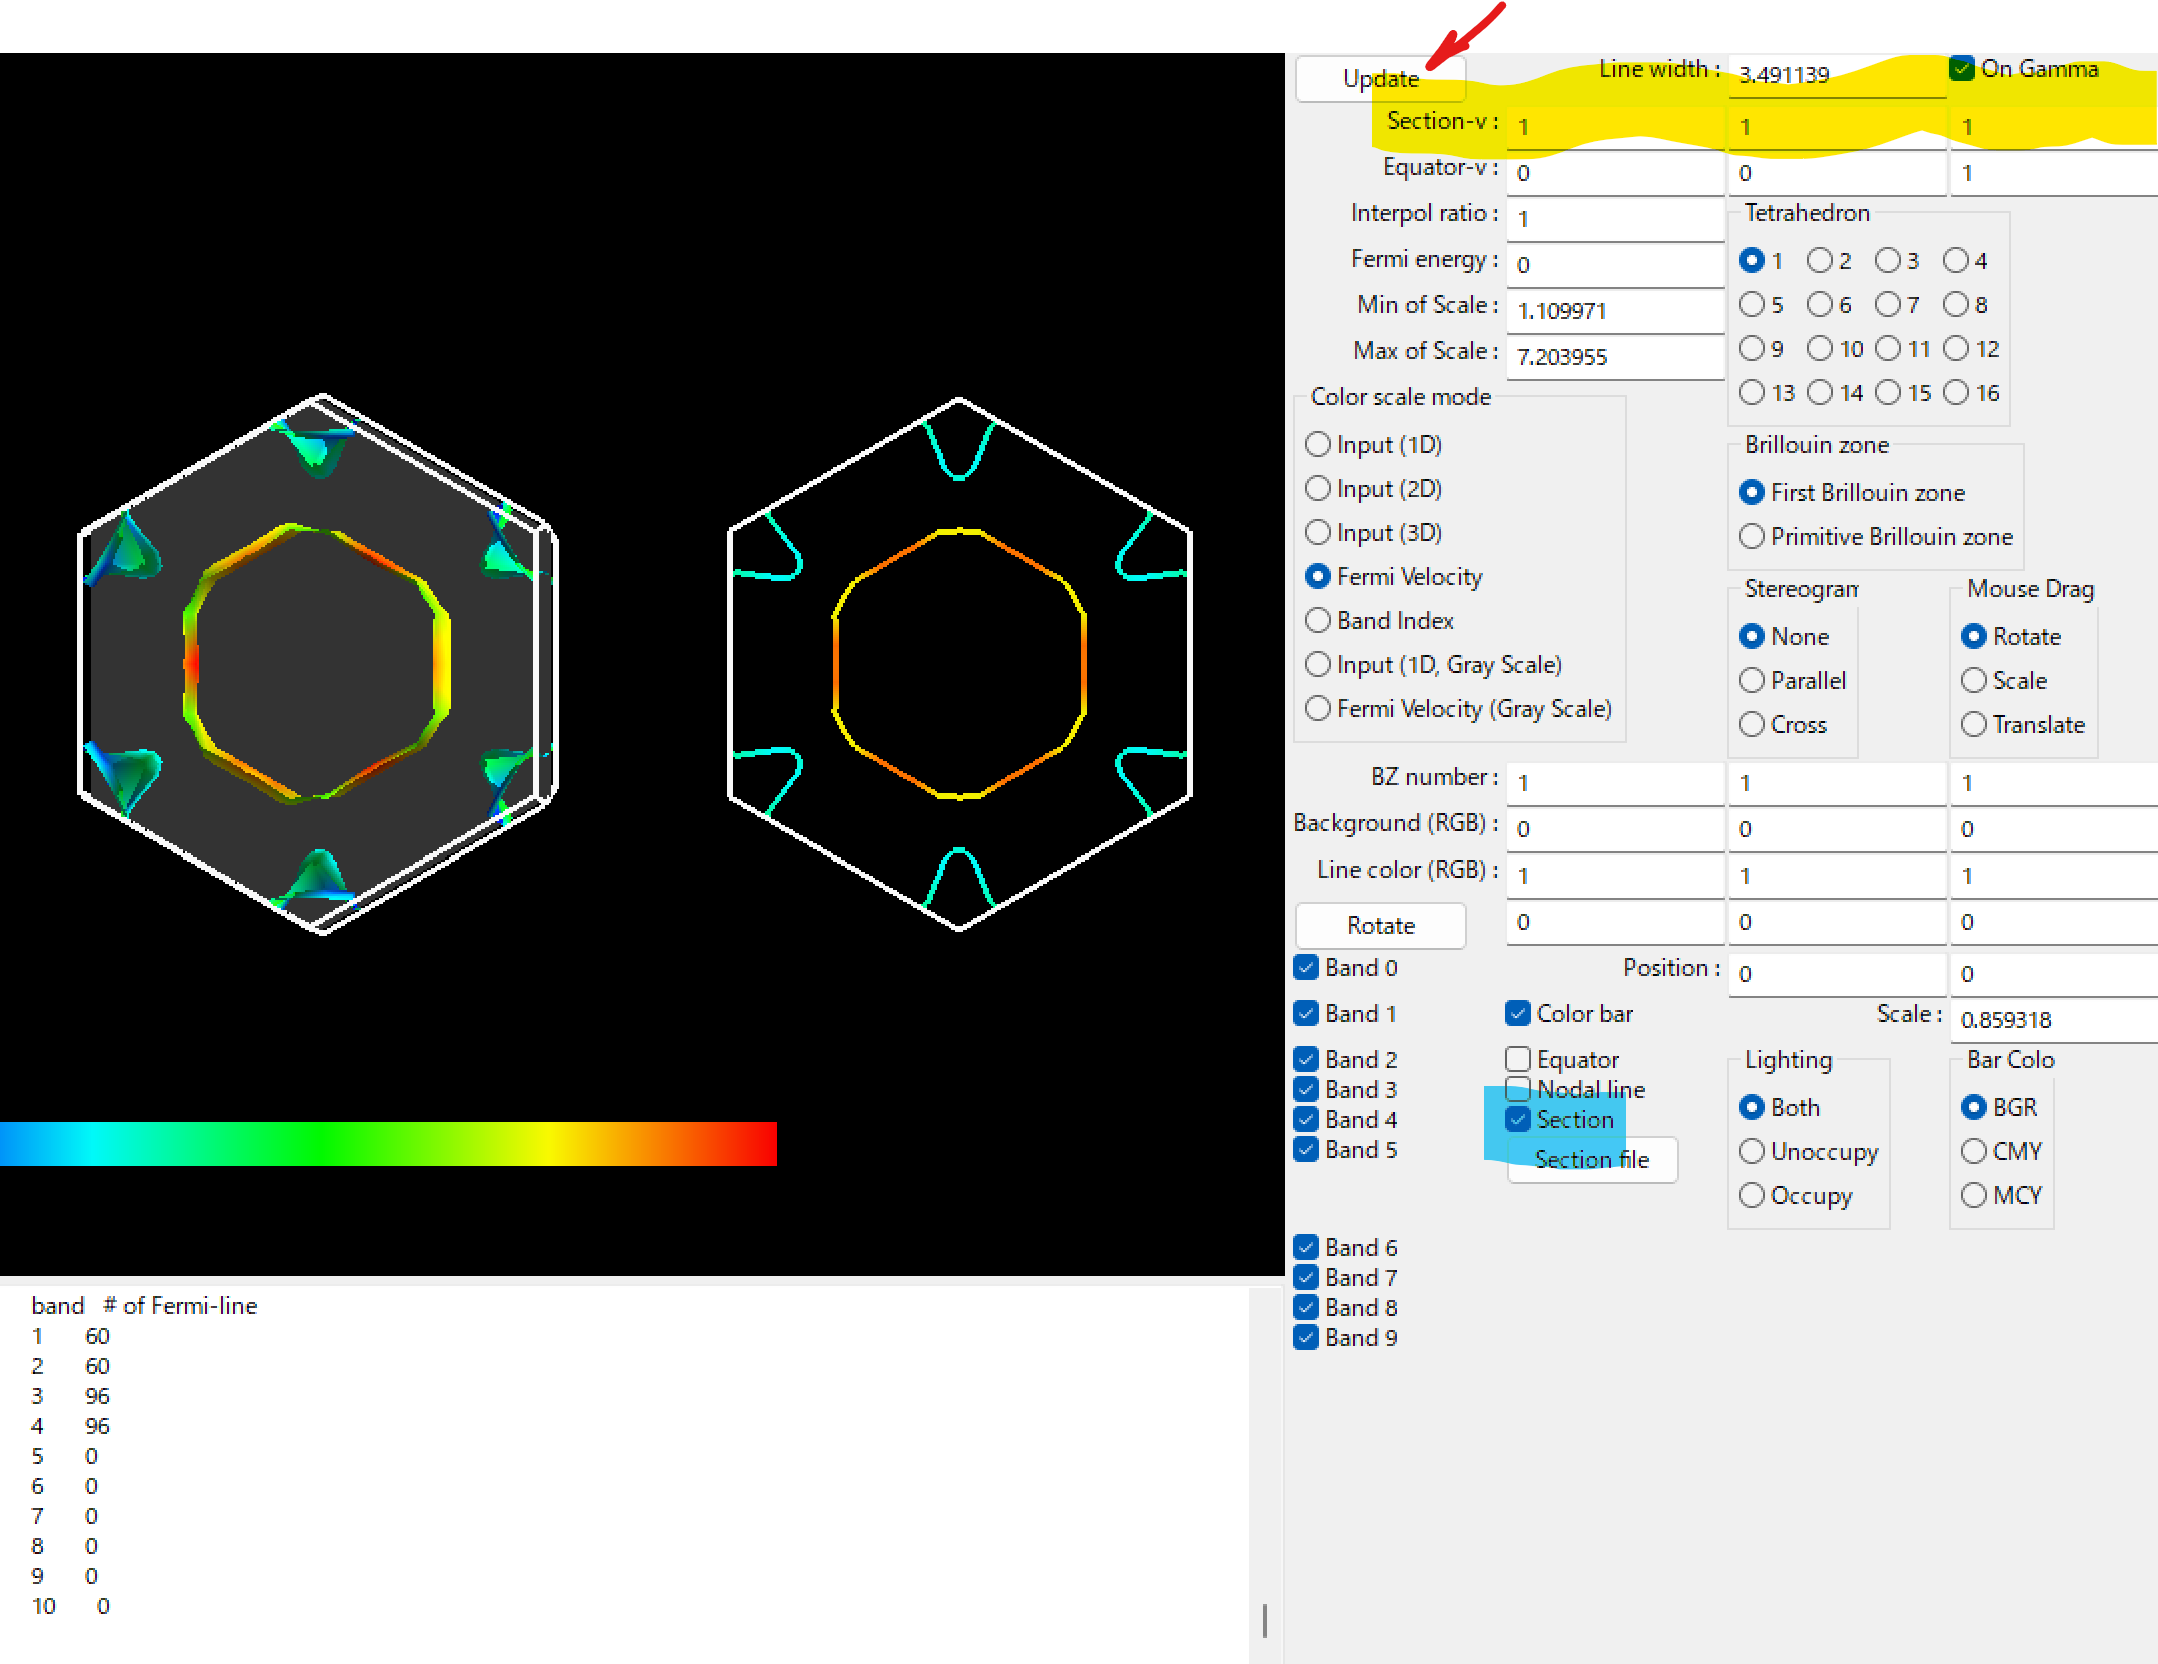The width and height of the screenshot is (2158, 1664).
Task: Enable the Equator checkbox
Action: click(x=1518, y=1059)
